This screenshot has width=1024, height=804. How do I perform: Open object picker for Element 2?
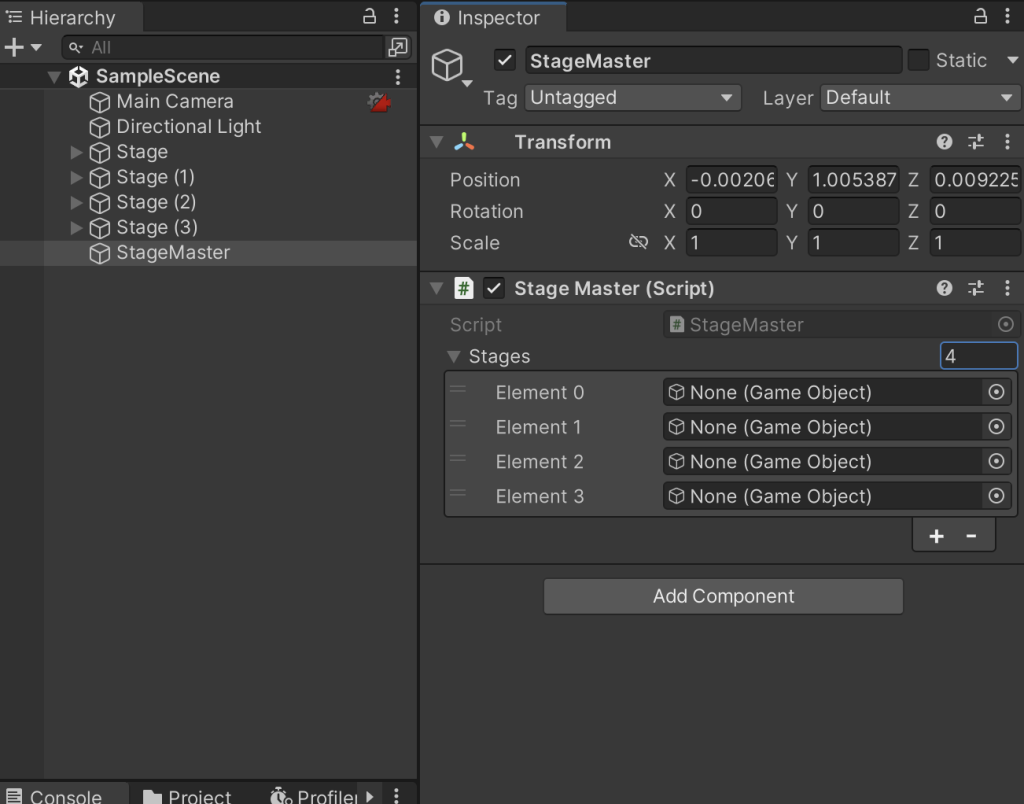click(996, 461)
